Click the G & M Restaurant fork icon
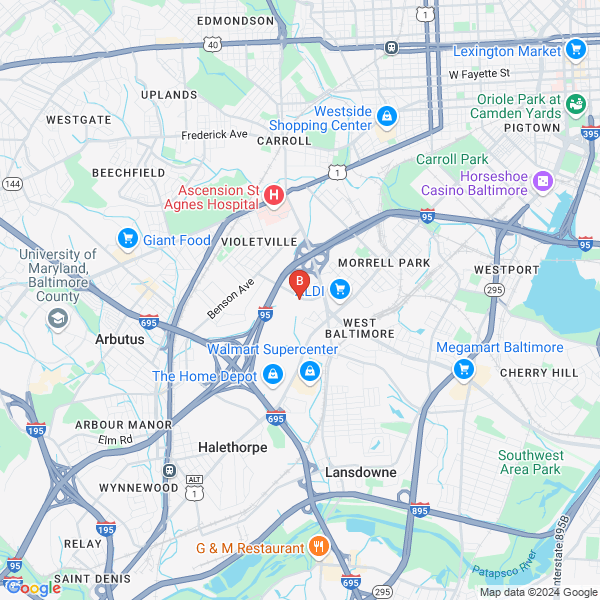Image resolution: width=600 pixels, height=600 pixels. pos(319,547)
